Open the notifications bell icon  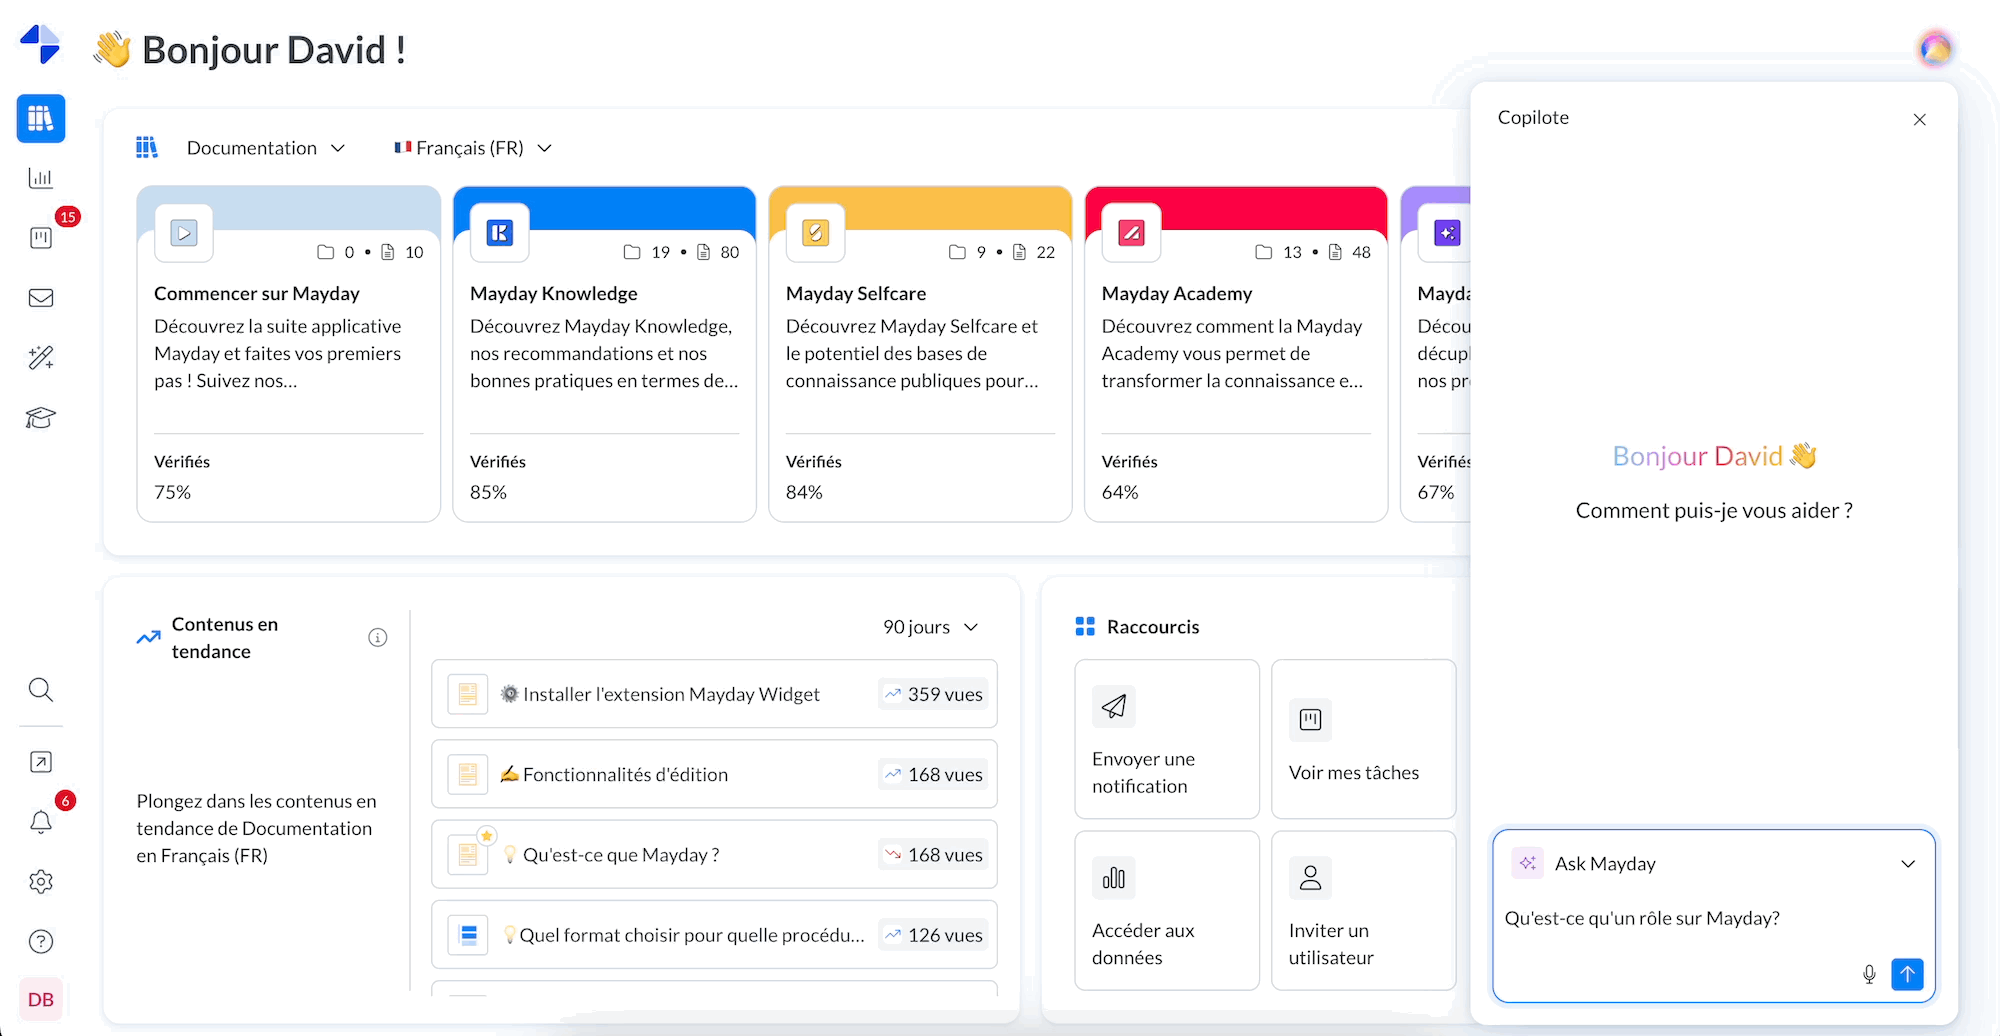41,822
